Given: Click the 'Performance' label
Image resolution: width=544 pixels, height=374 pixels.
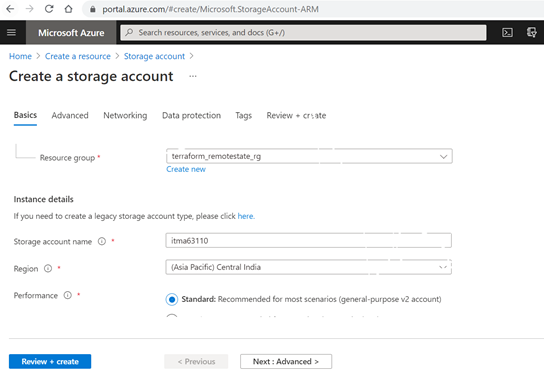Looking at the screenshot, I should [36, 296].
